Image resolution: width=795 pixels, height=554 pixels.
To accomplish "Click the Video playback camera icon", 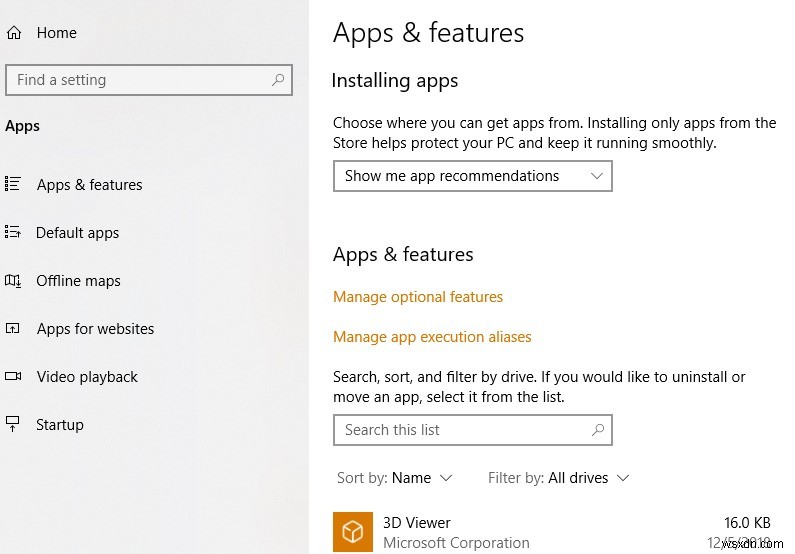I will (x=13, y=376).
